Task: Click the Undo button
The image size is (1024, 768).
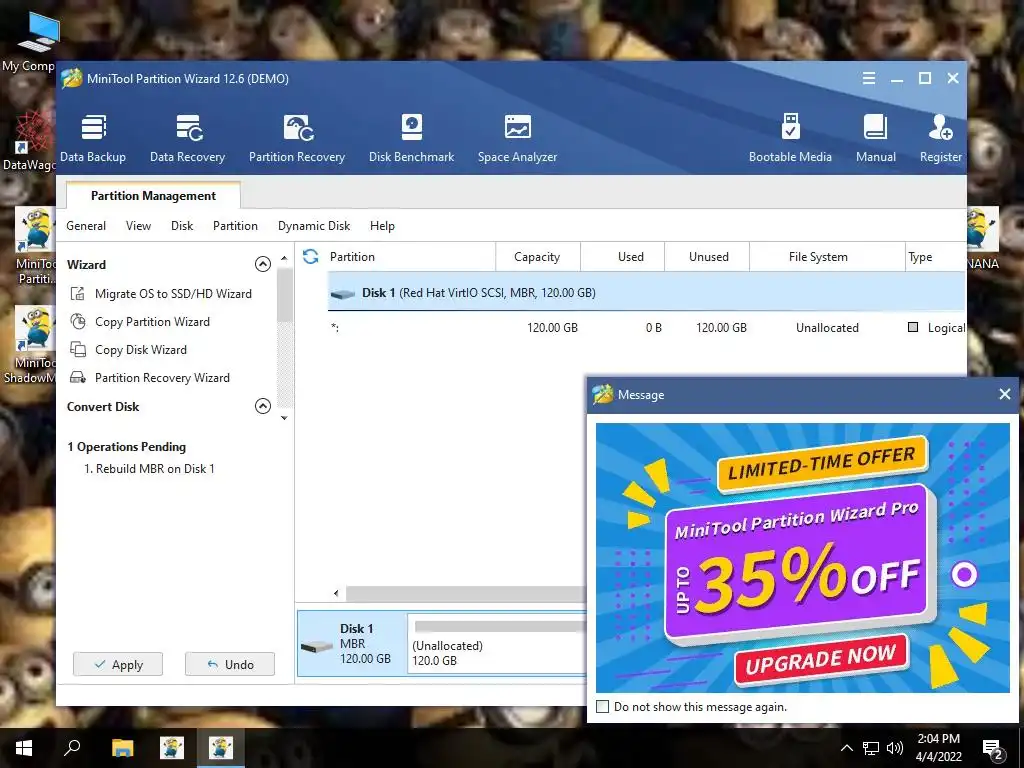Action: pos(230,664)
